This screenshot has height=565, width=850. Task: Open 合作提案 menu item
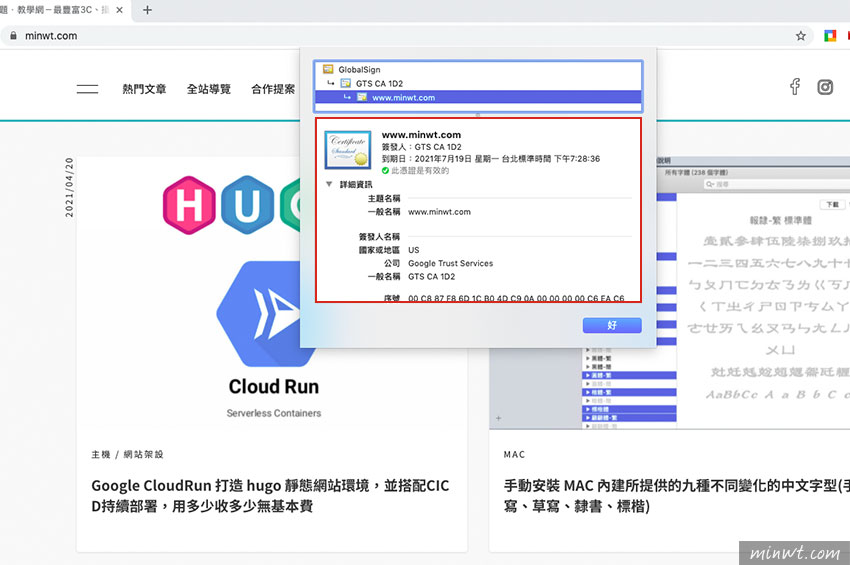coord(273,89)
